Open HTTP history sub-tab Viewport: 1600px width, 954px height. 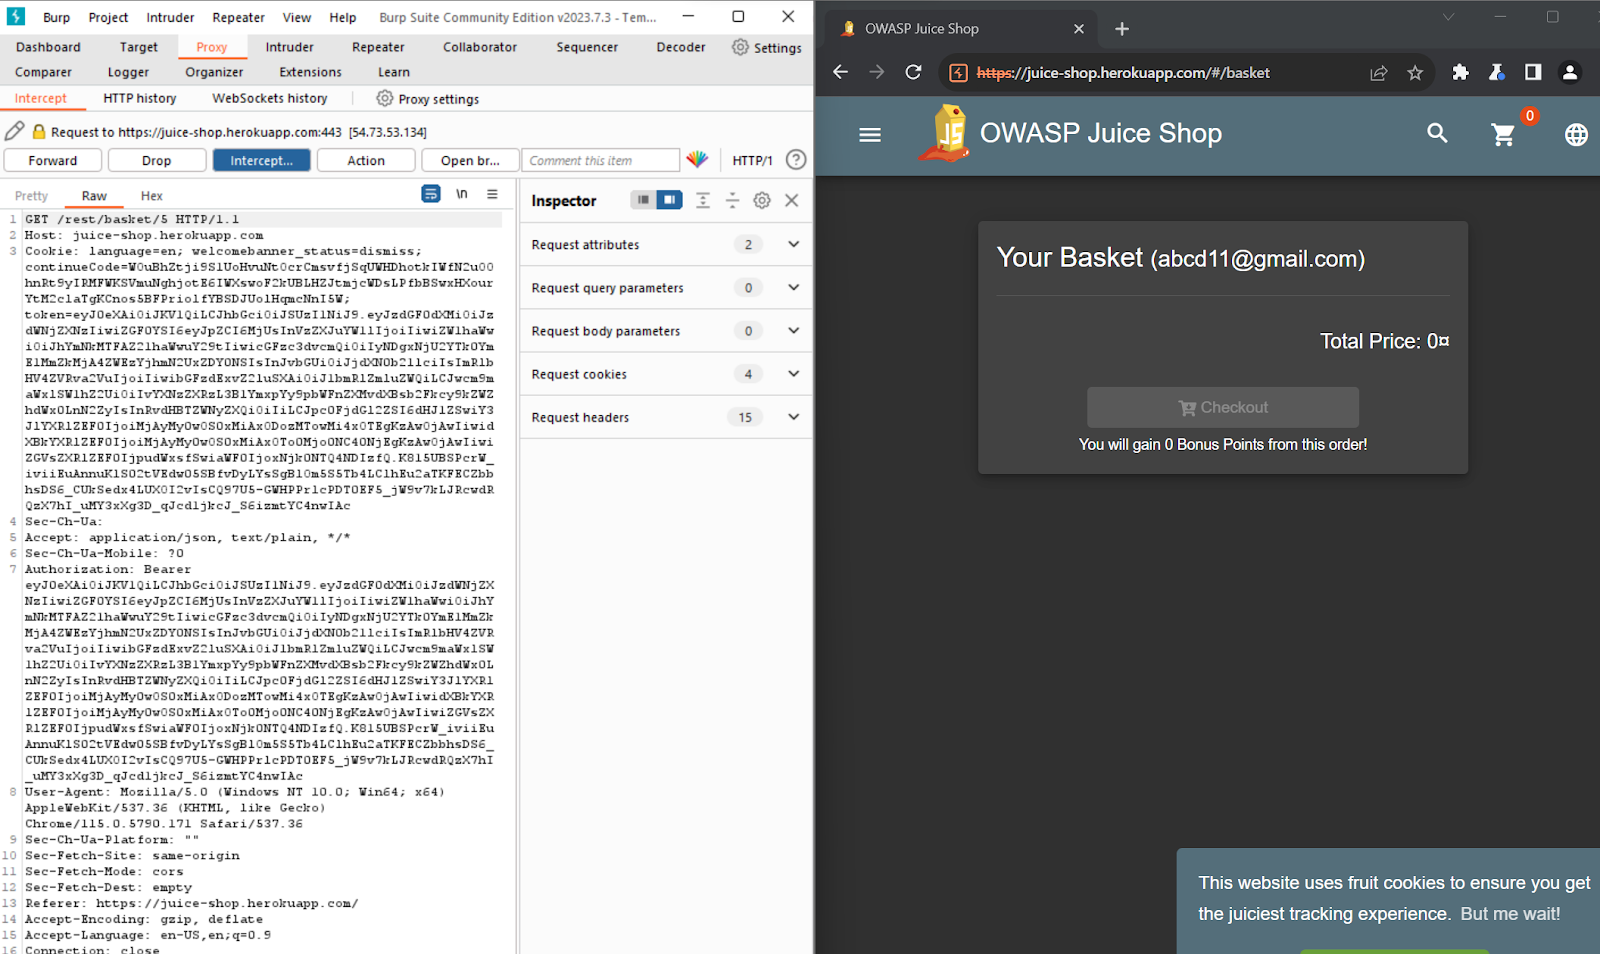[140, 98]
